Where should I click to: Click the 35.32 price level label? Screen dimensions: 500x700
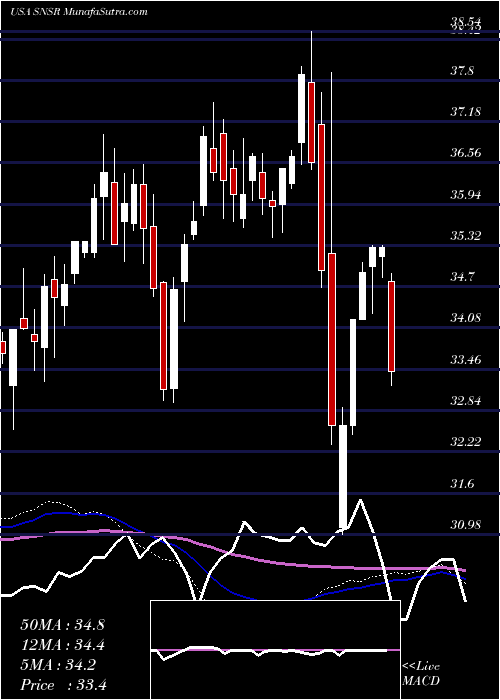coord(466,235)
